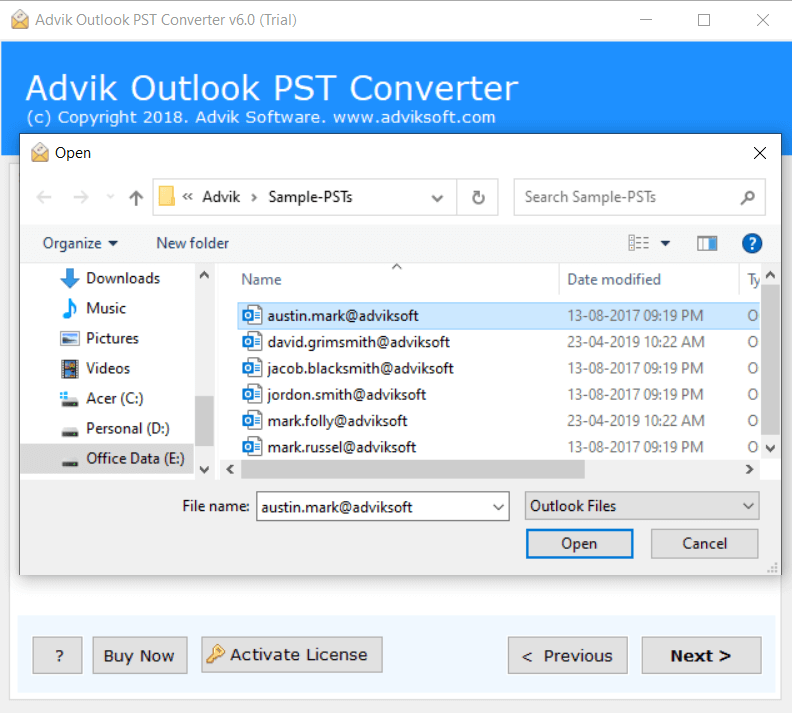
Task: Expand the address bar history dropdown
Action: [437, 197]
